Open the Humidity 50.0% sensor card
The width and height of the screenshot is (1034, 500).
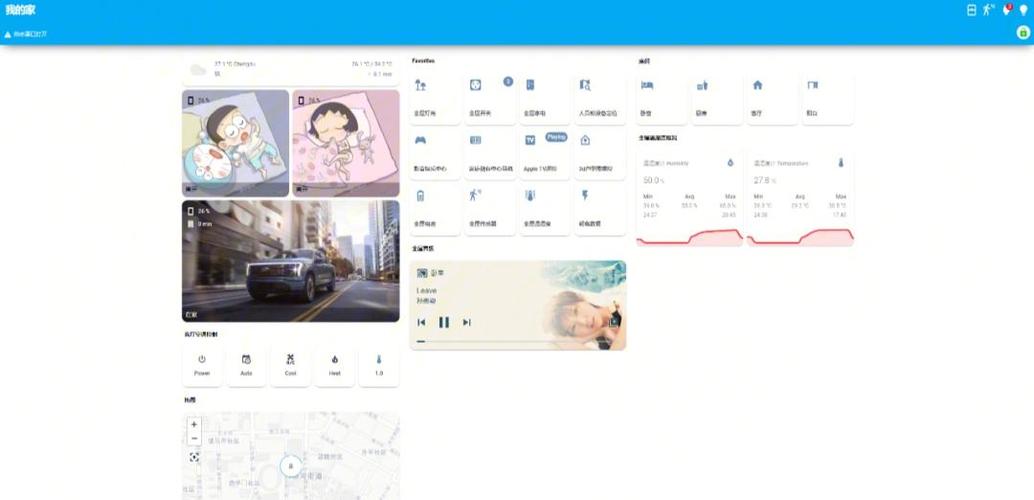pyautogui.click(x=690, y=199)
